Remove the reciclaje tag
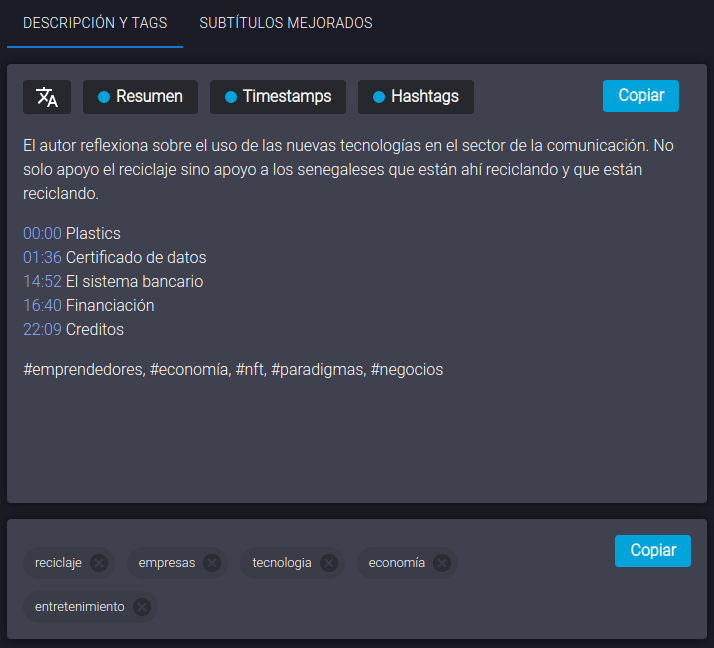This screenshot has width=714, height=648. [99, 563]
